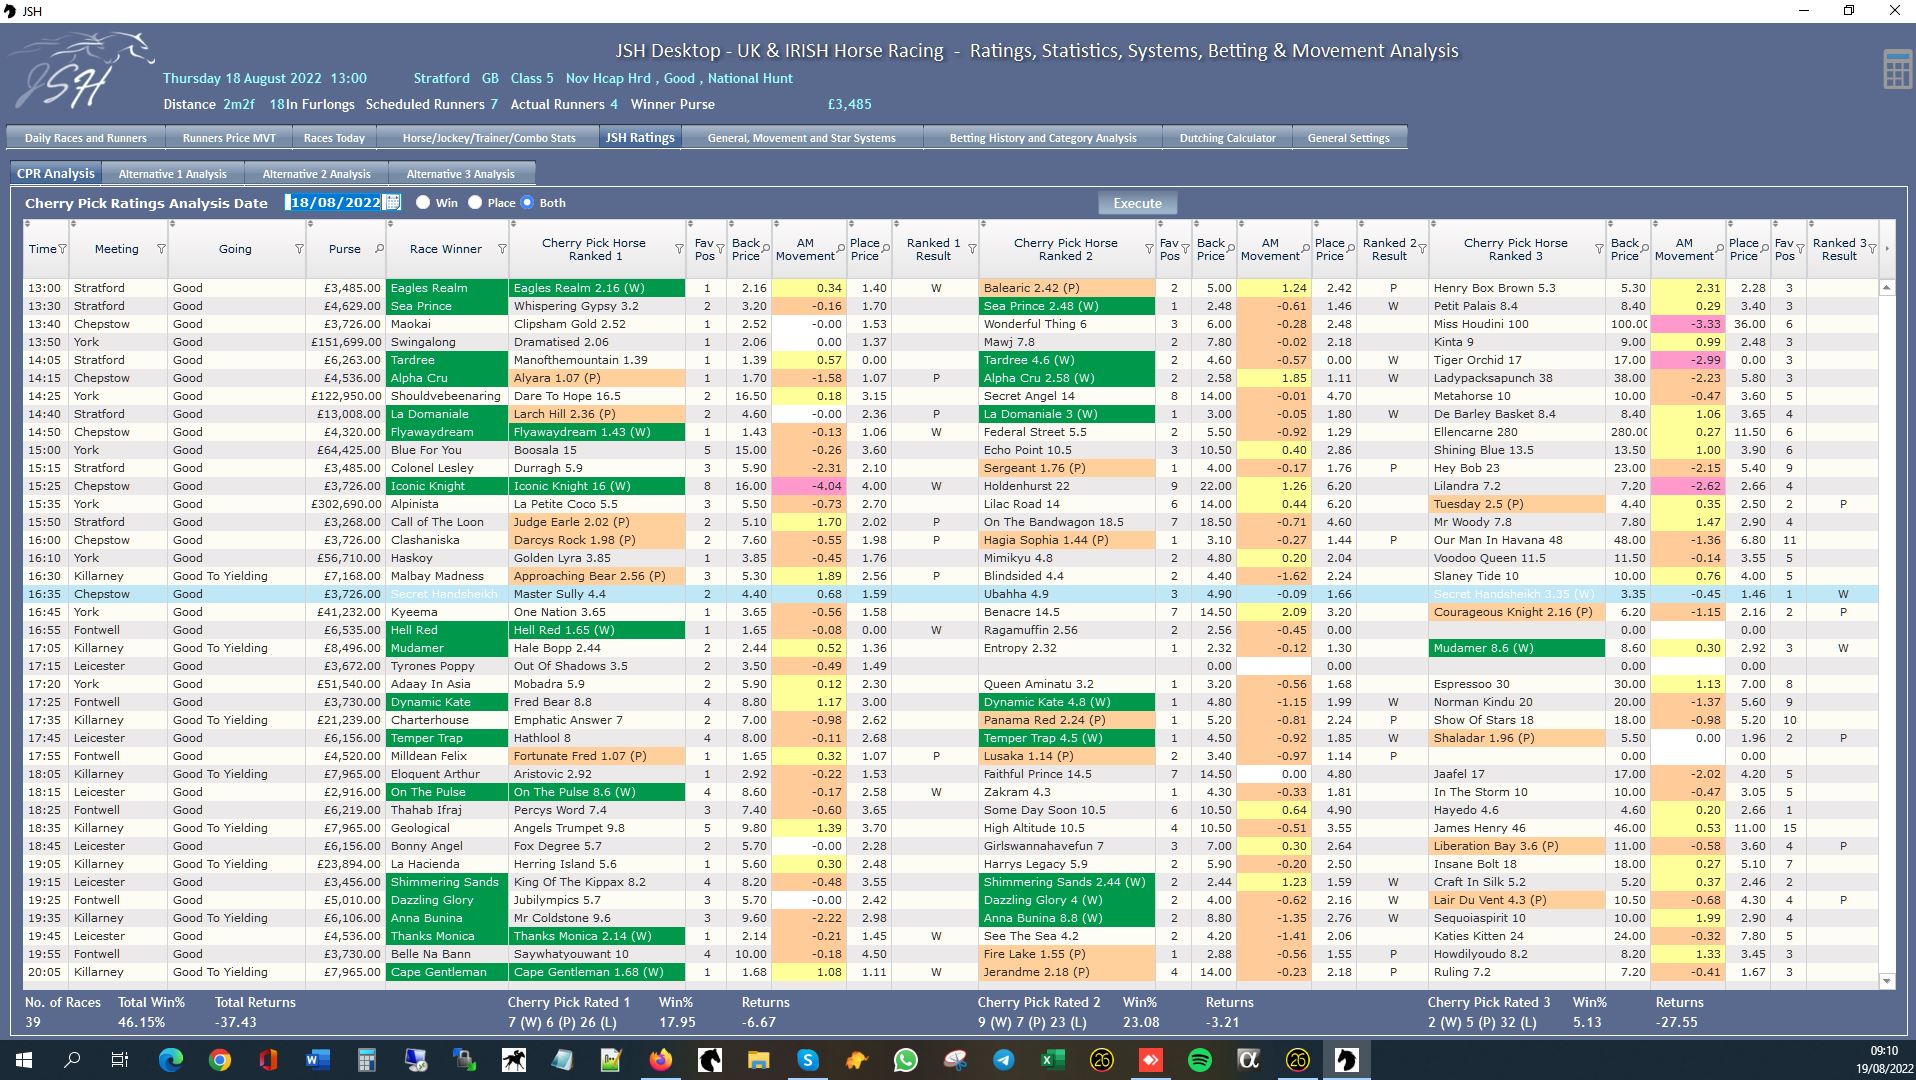Open the calculator icon in header
Image resolution: width=1916 pixels, height=1080 pixels.
1897,70
